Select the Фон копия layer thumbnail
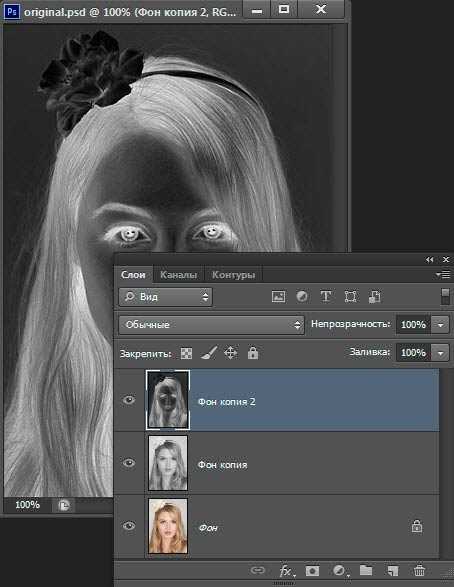The height and width of the screenshot is (587, 454). pyautogui.click(x=168, y=463)
